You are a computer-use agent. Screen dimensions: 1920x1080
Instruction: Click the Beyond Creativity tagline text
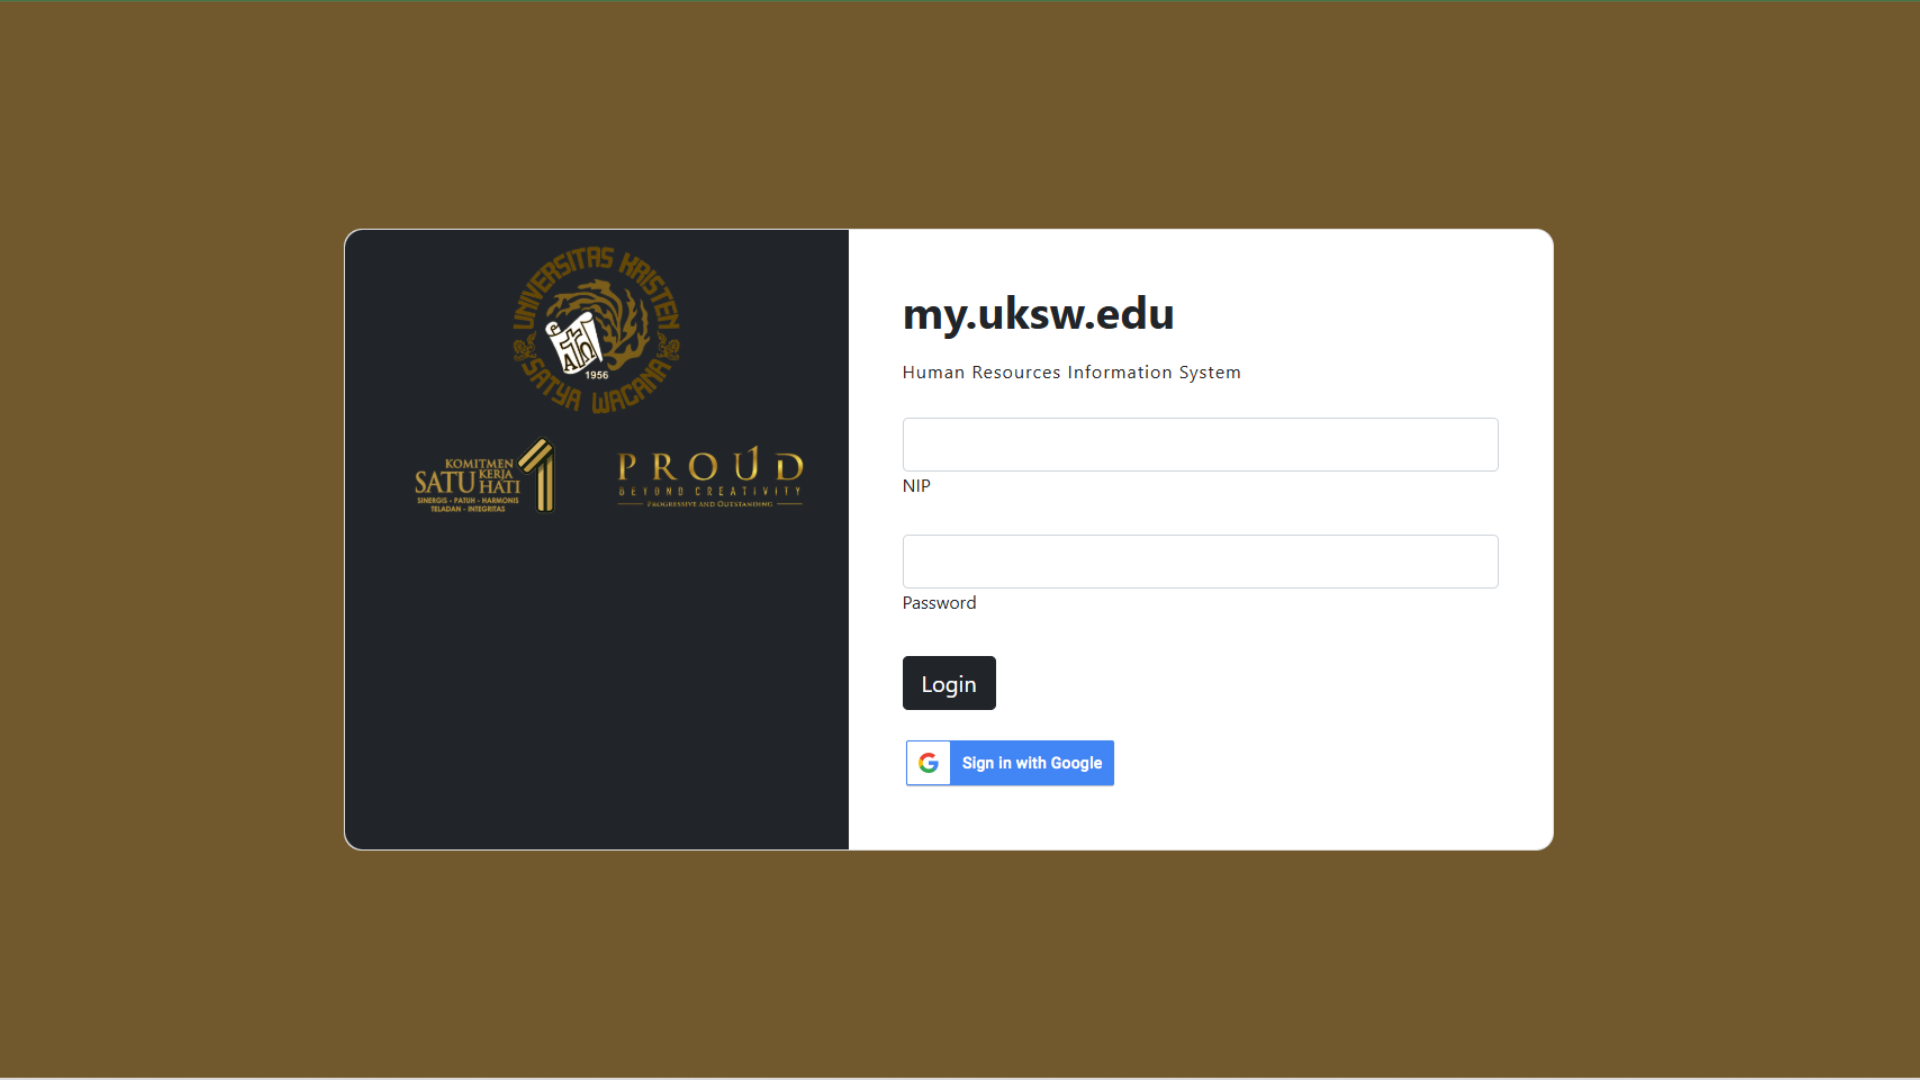710,491
